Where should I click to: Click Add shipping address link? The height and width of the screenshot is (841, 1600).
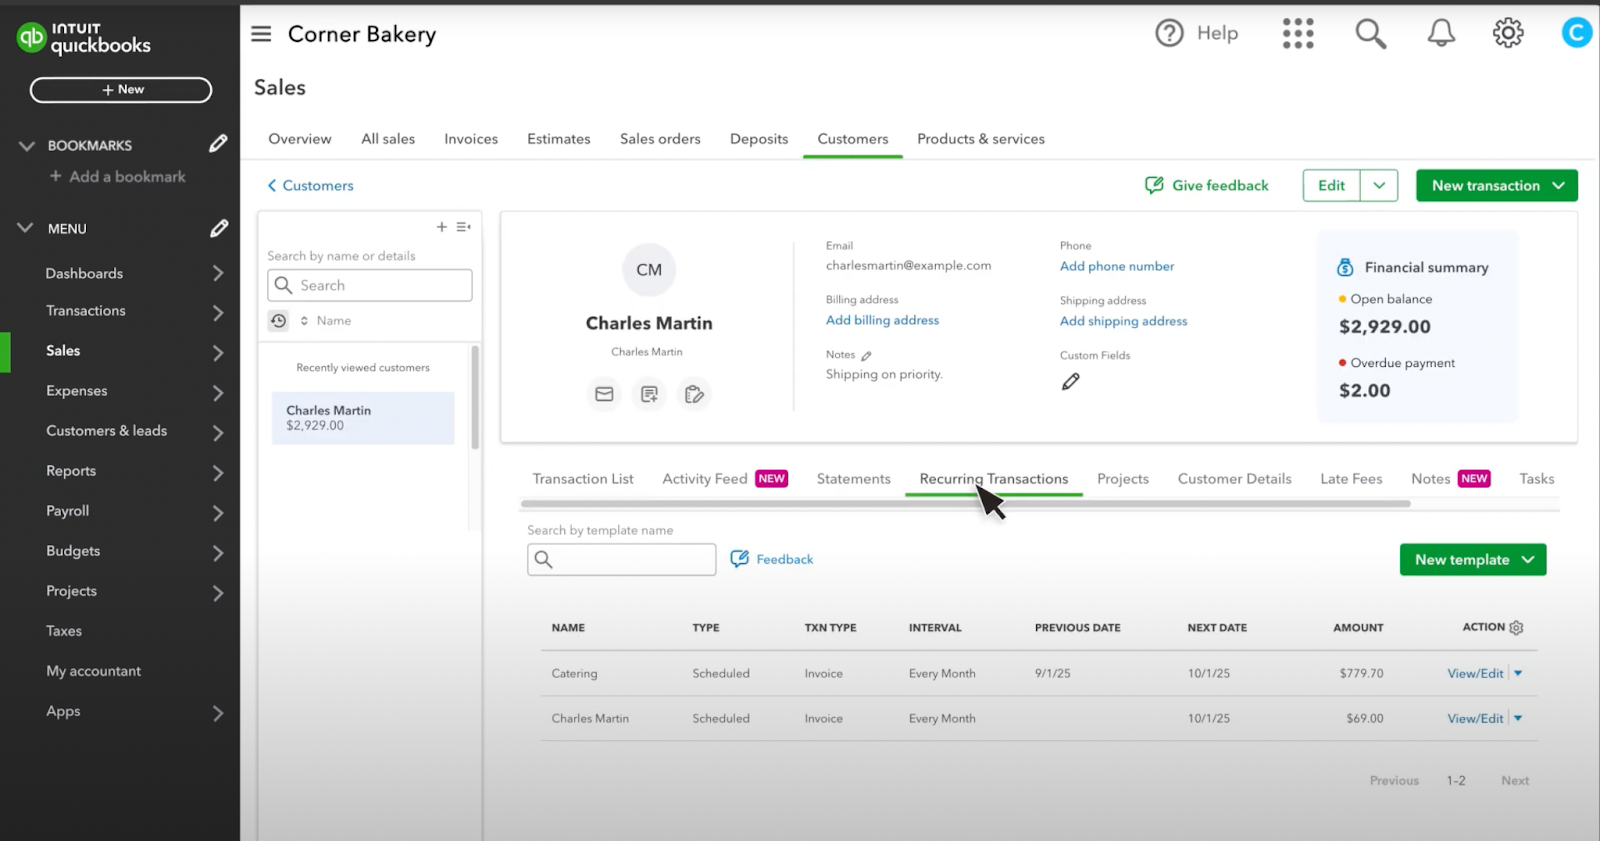[x=1123, y=321]
